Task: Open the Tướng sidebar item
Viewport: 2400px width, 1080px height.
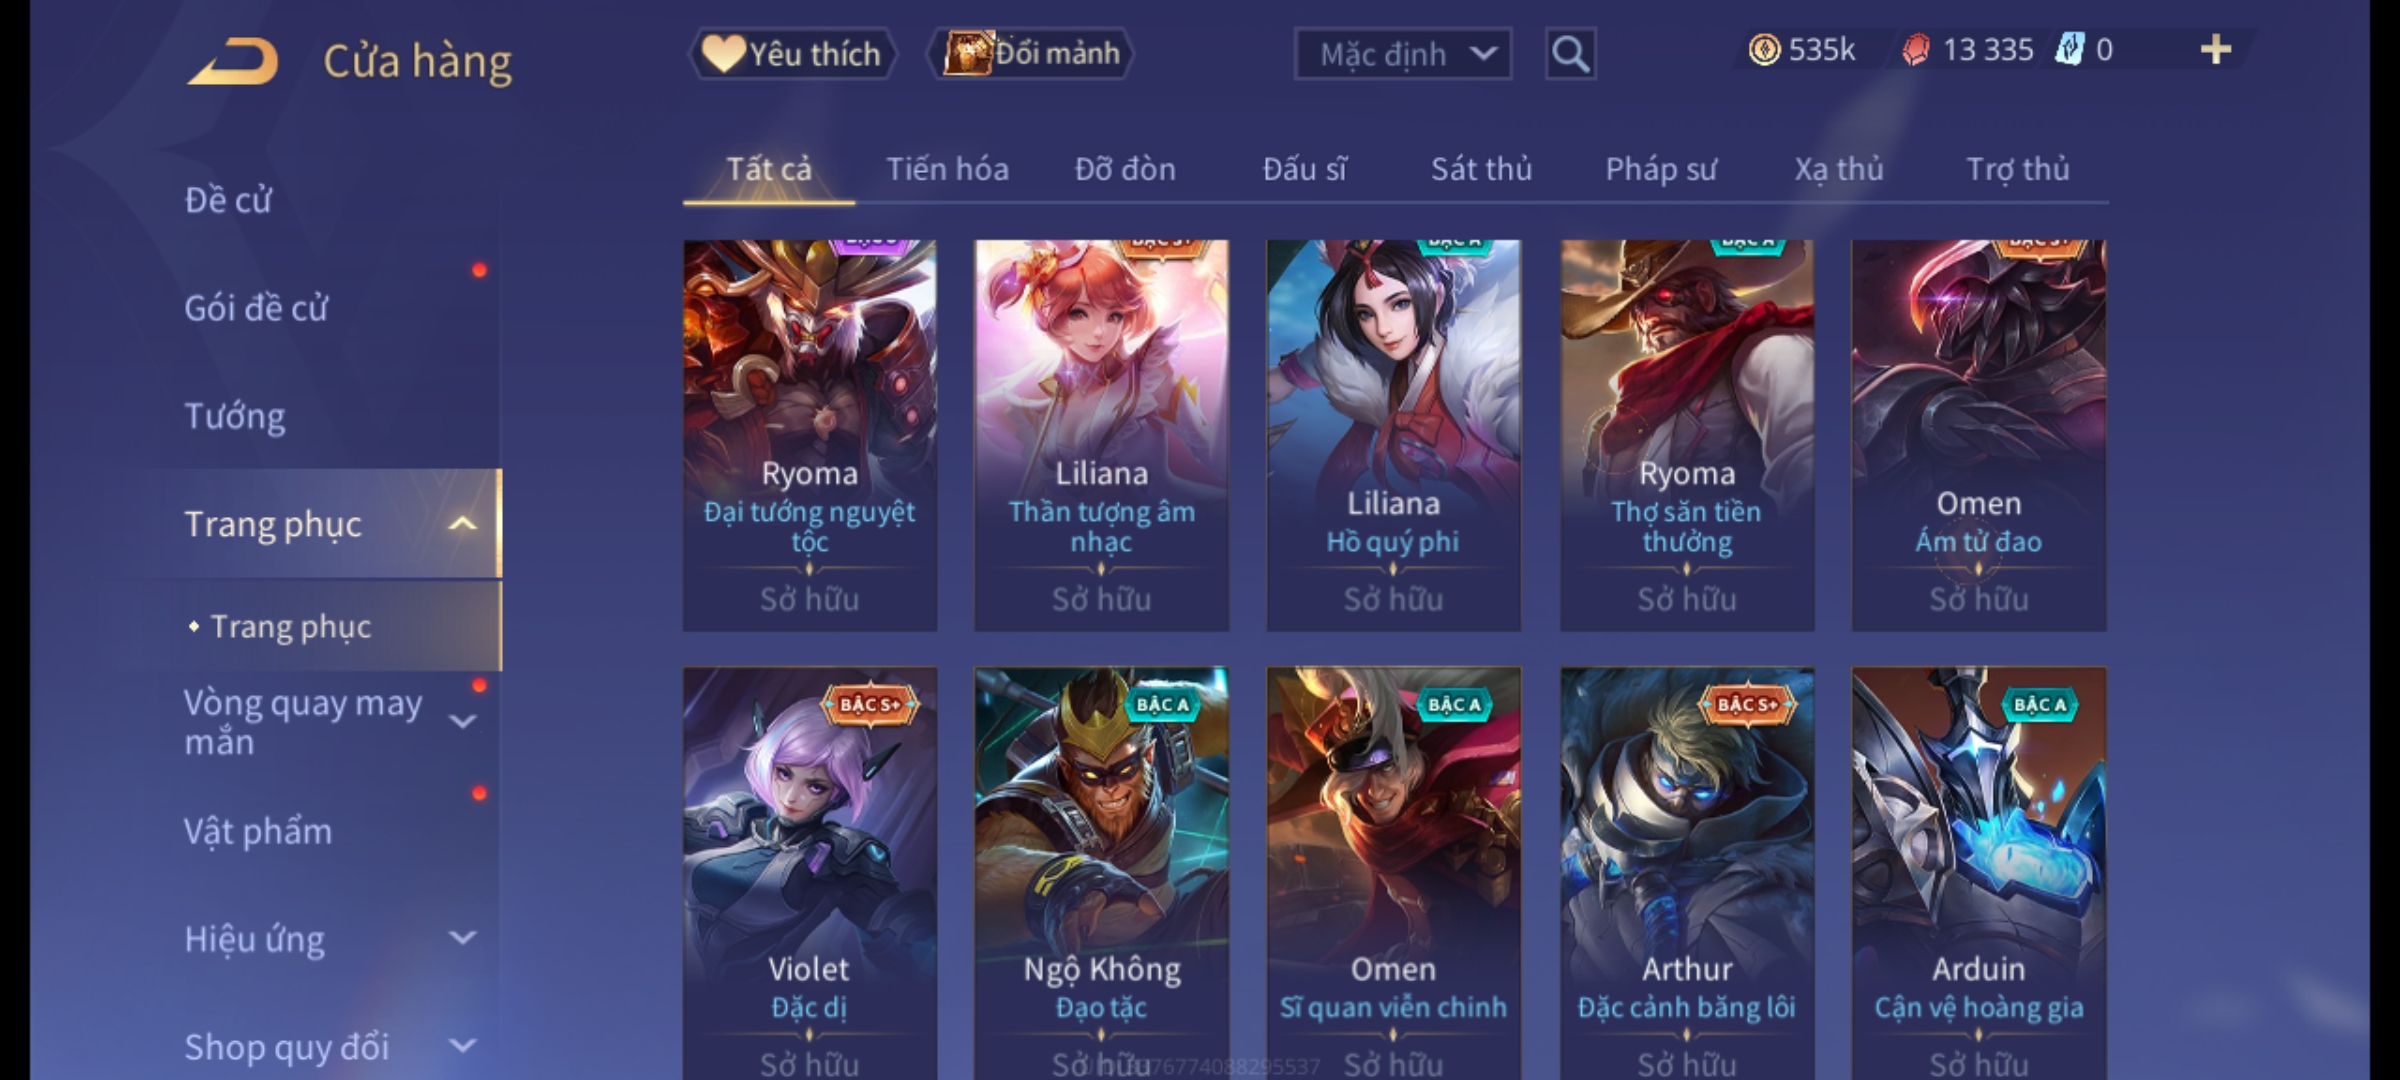Action: tap(234, 416)
